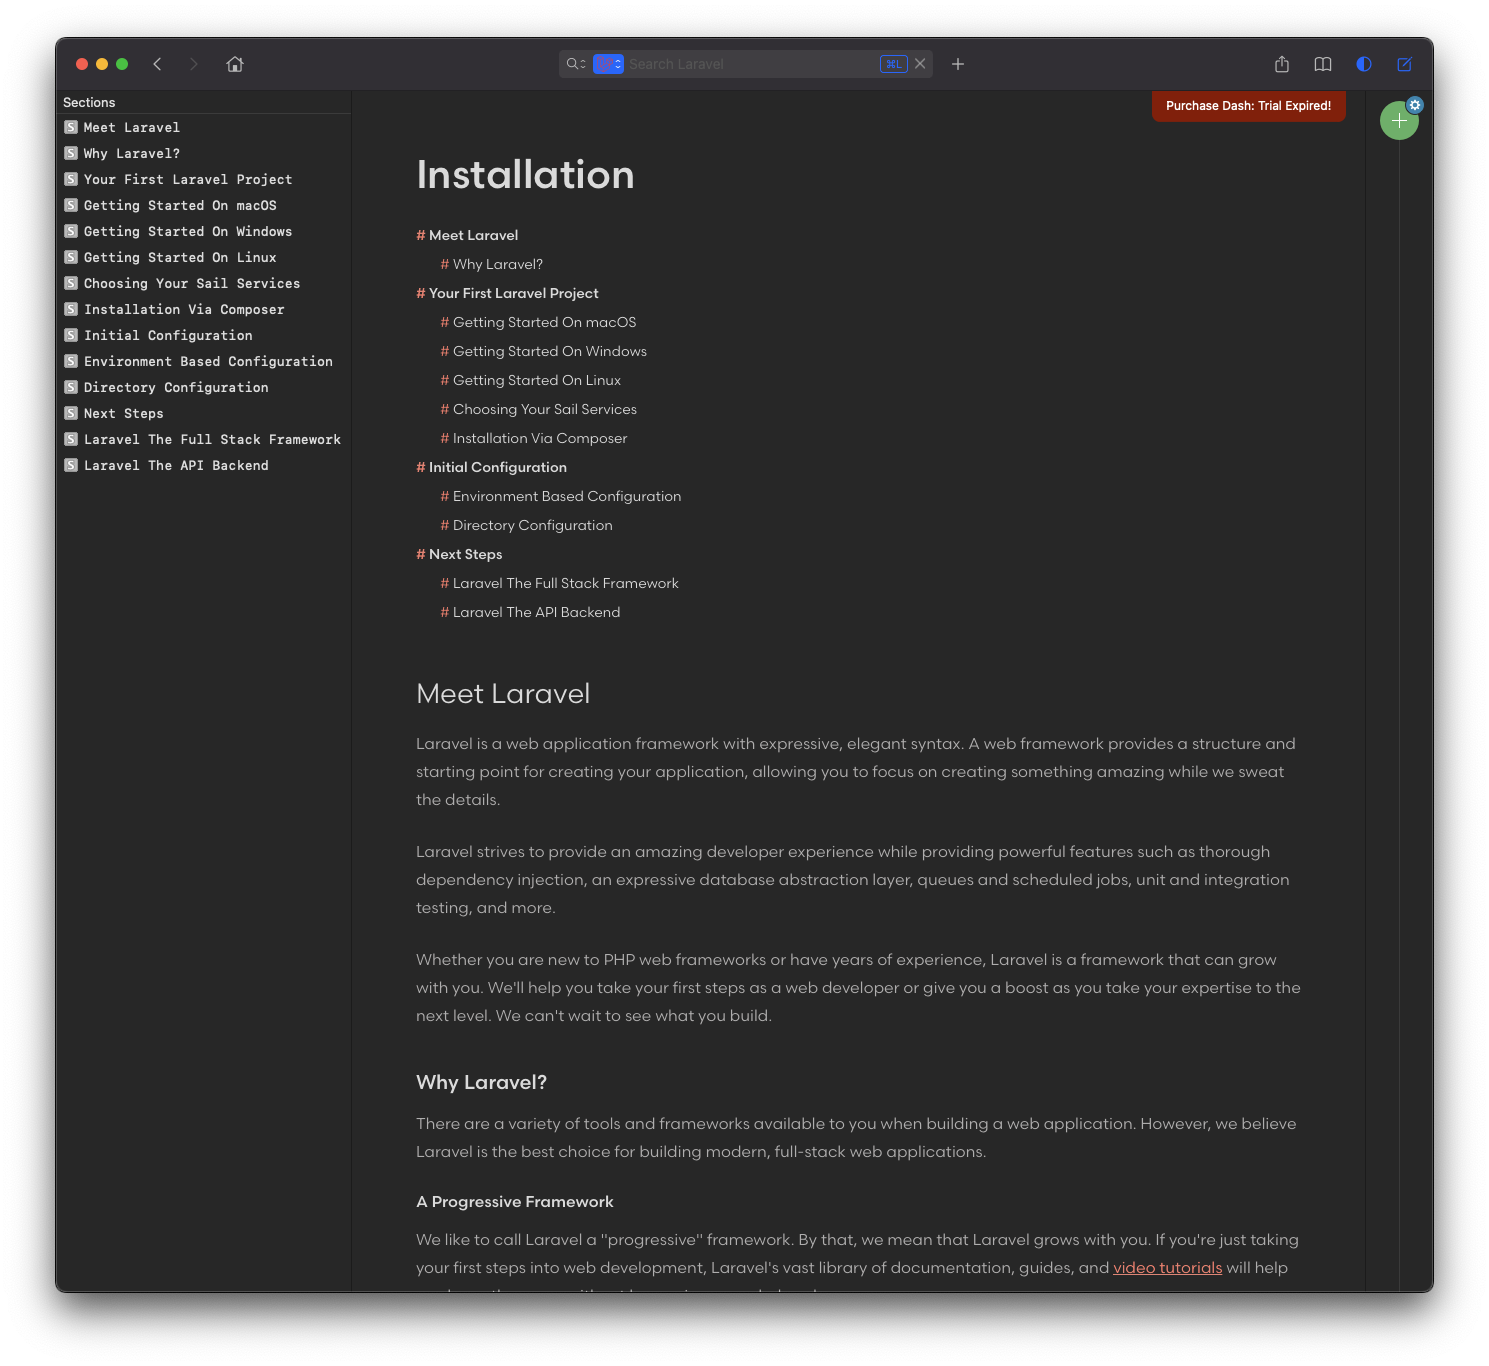This screenshot has height=1366, width=1489.
Task: Open the blue gear badge settings
Action: 1415,105
